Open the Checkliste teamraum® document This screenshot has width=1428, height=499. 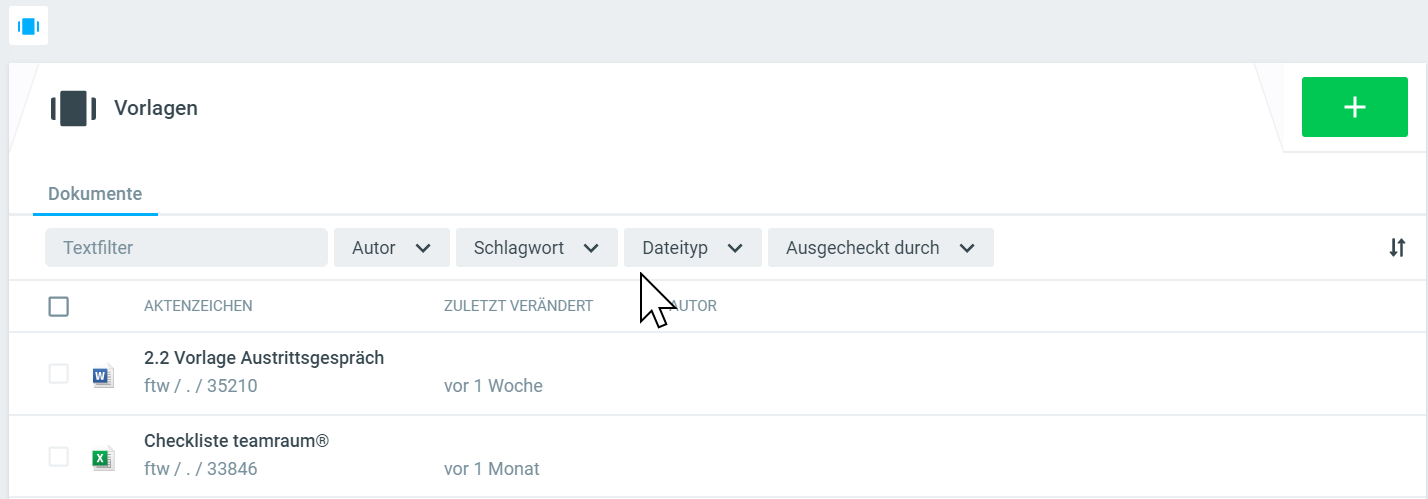coord(236,441)
